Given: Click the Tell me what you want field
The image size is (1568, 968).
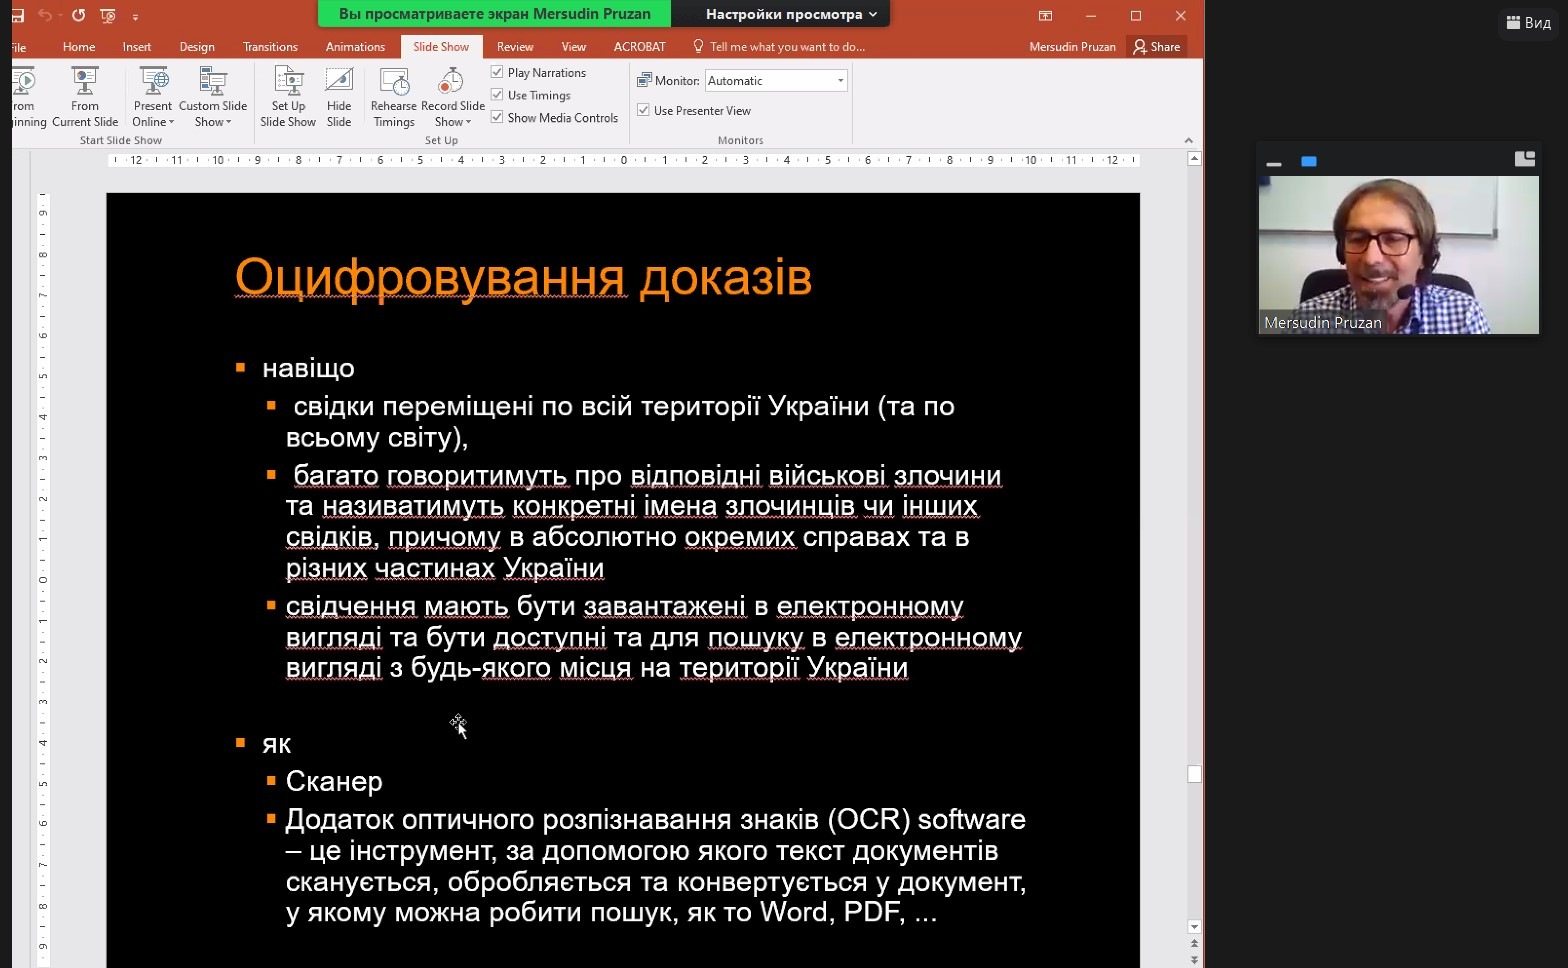Looking at the screenshot, I should pos(786,47).
